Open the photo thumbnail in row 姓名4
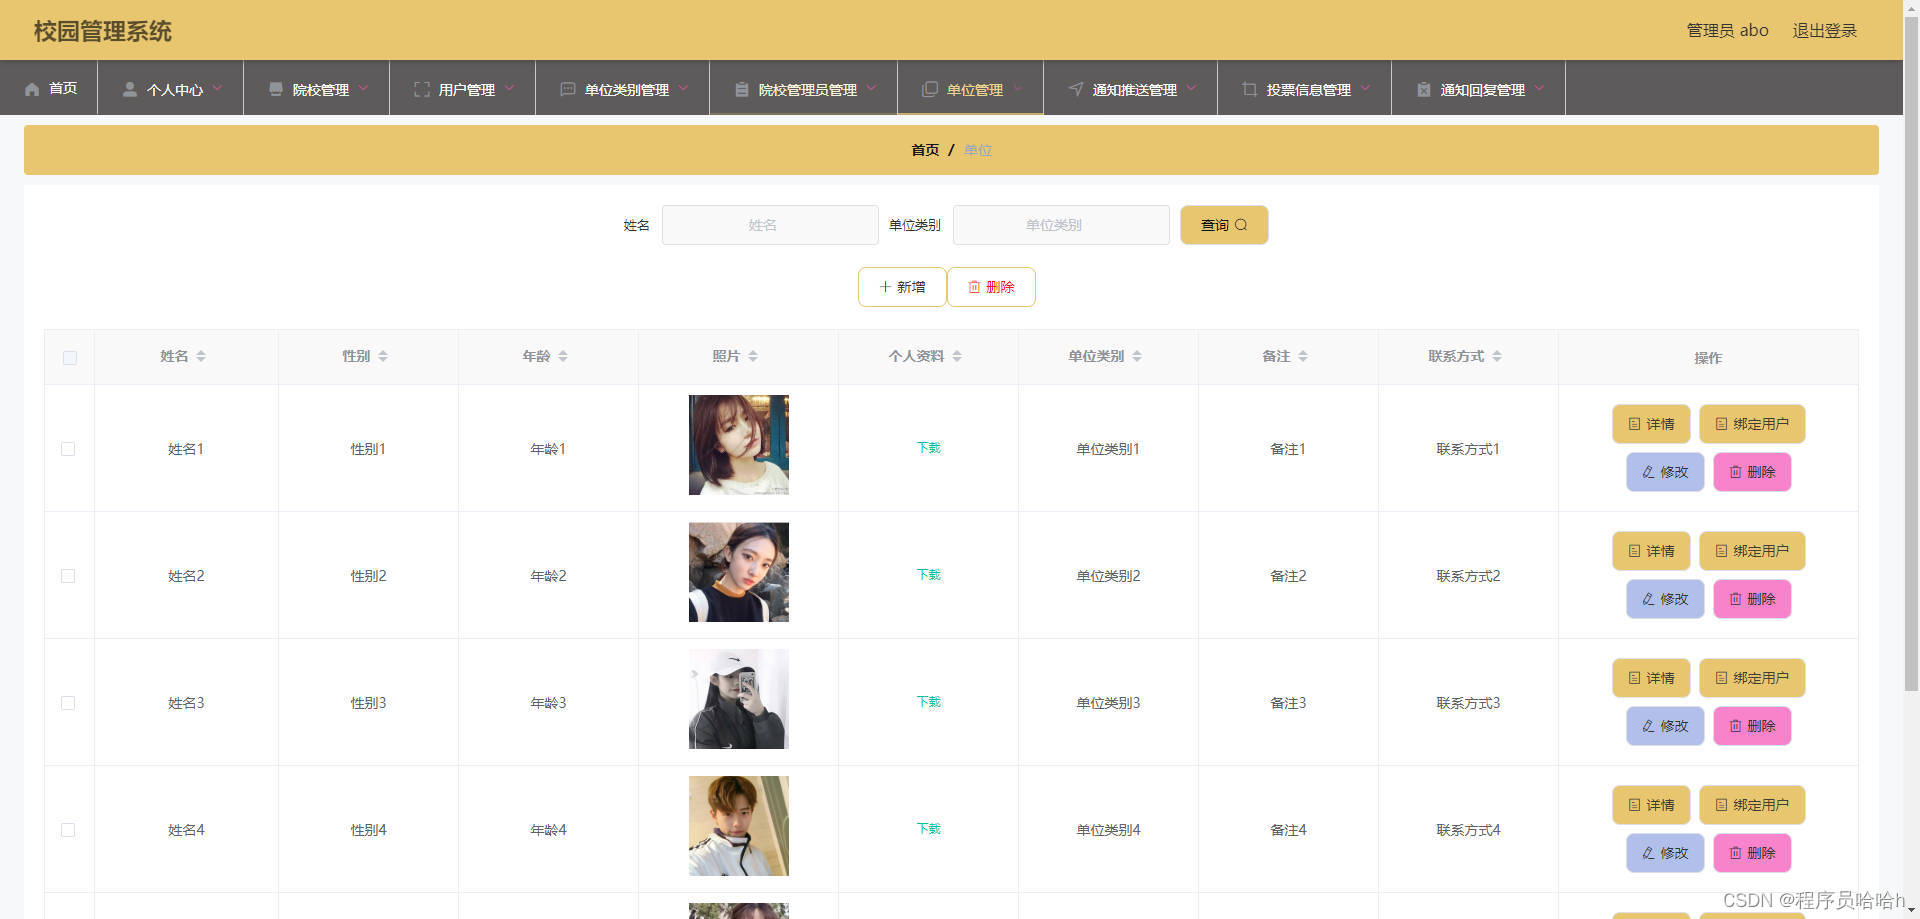This screenshot has height=919, width=1920. point(739,826)
